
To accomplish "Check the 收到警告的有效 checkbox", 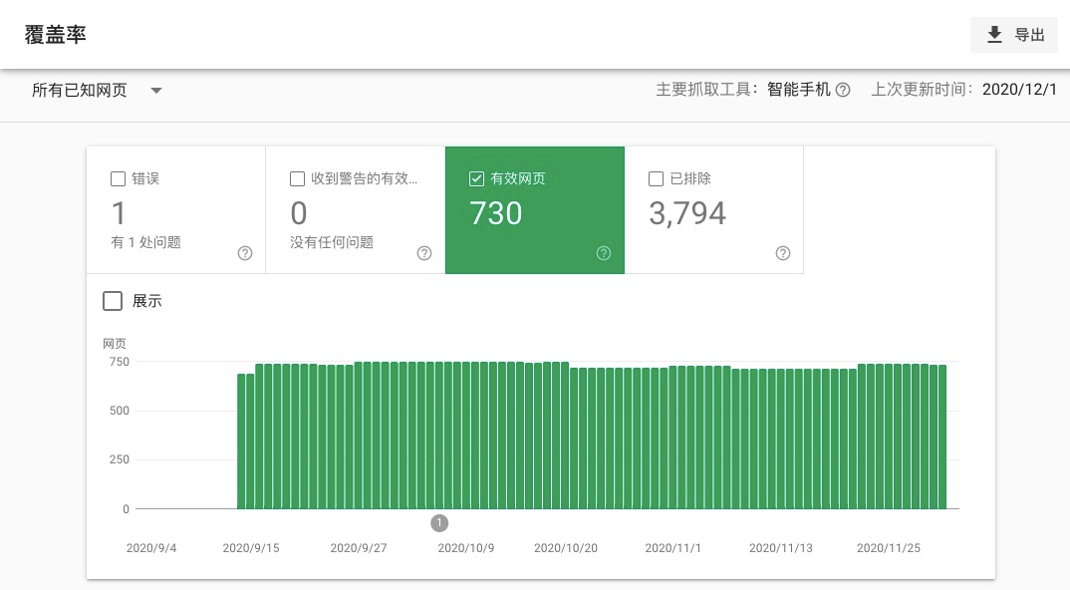I will click(297, 179).
